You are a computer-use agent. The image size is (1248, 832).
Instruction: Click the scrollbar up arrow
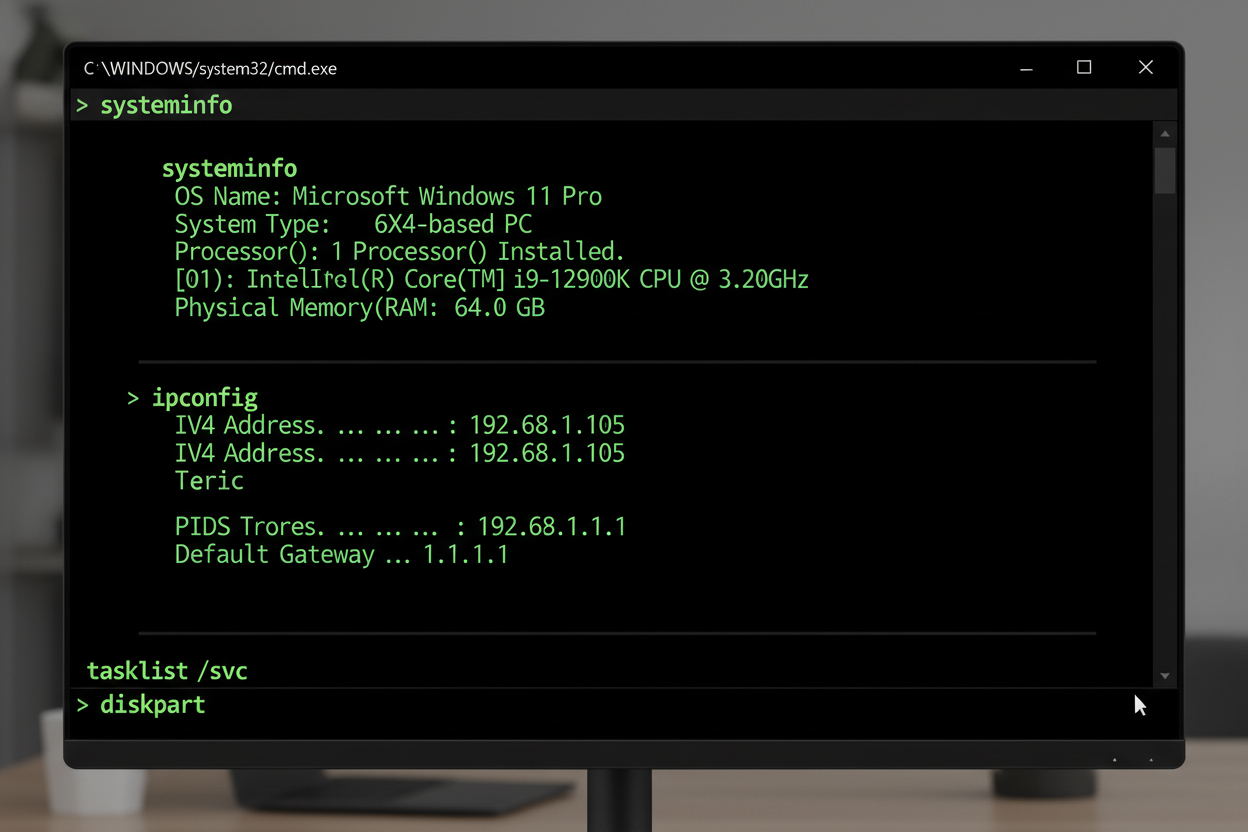[1165, 134]
